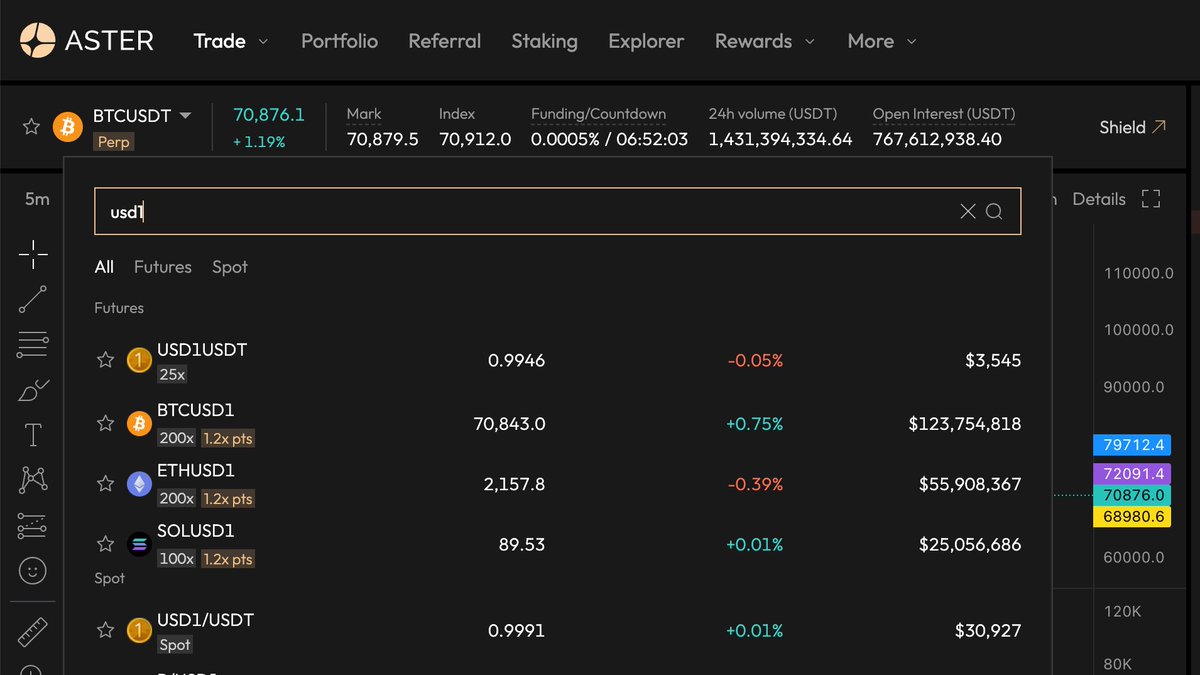Click the 200x leverage badge on BTCUSD1
The width and height of the screenshot is (1200, 675).
click(176, 438)
